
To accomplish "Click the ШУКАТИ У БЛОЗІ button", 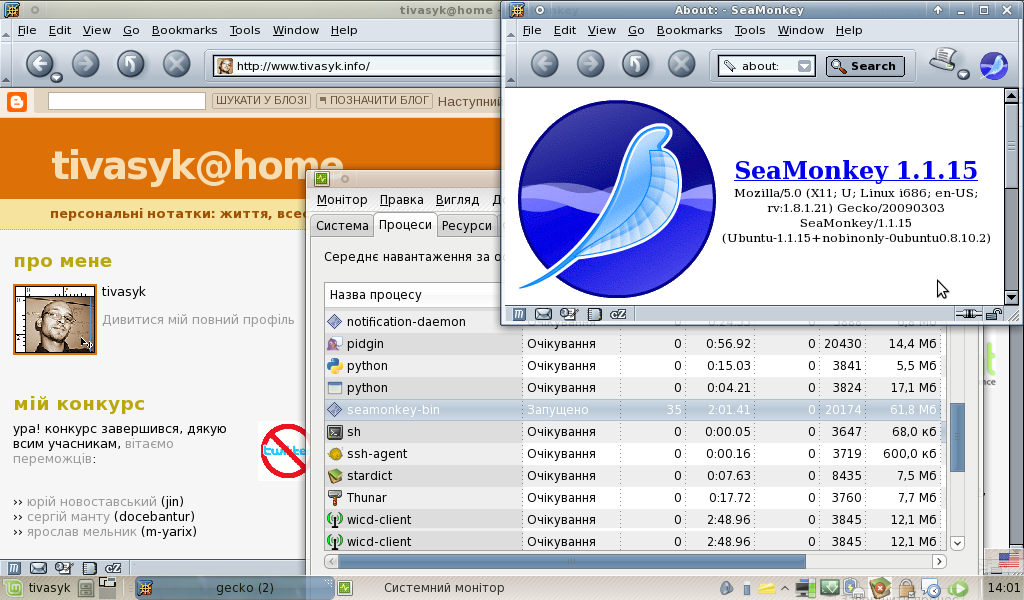I will coord(261,101).
